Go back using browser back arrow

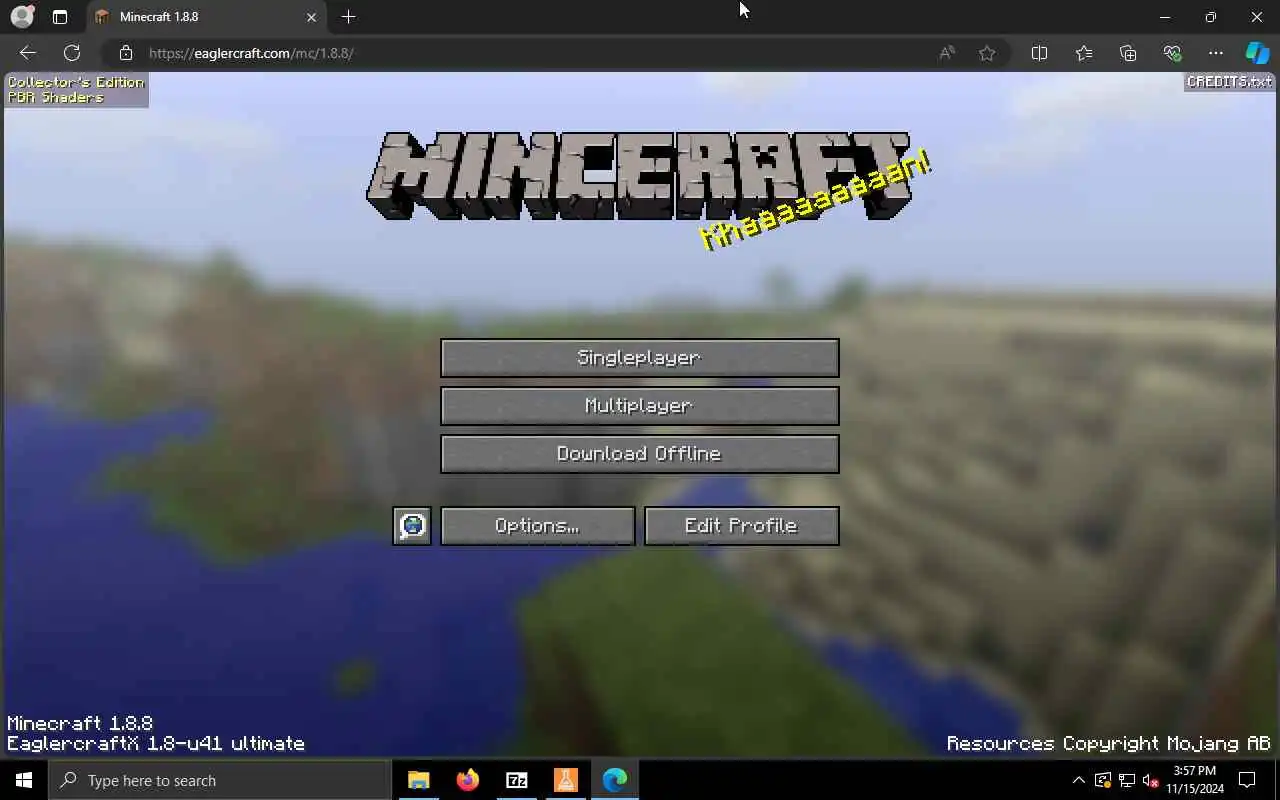[28, 53]
